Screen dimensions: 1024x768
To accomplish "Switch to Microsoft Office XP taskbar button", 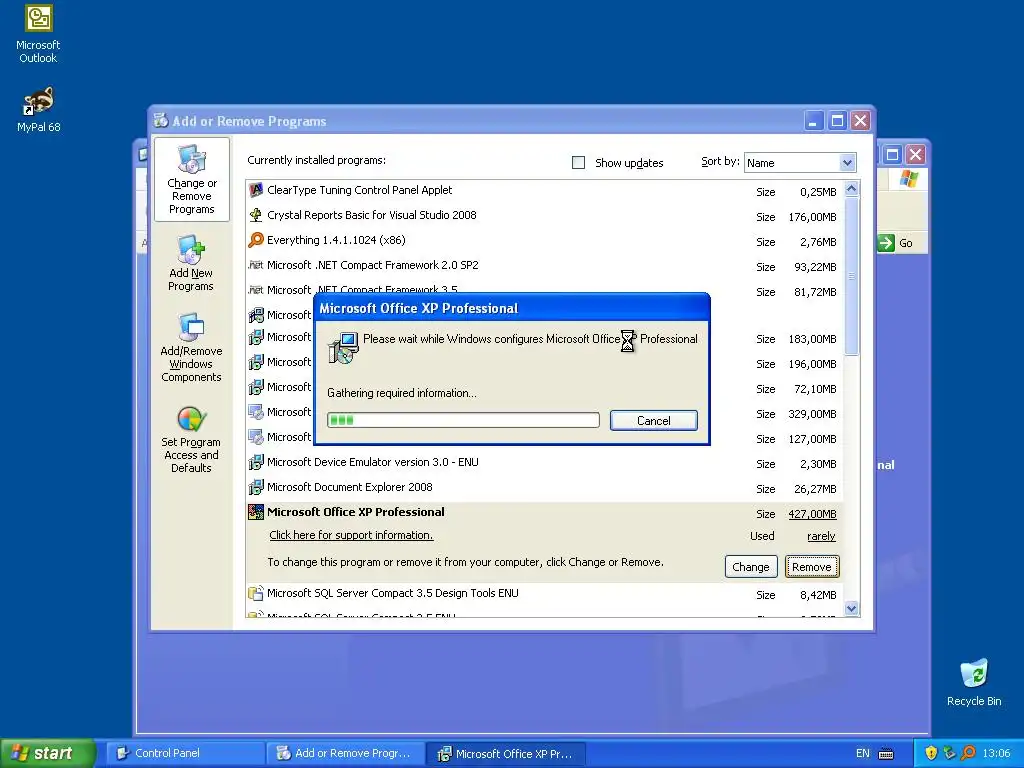I will coord(506,753).
